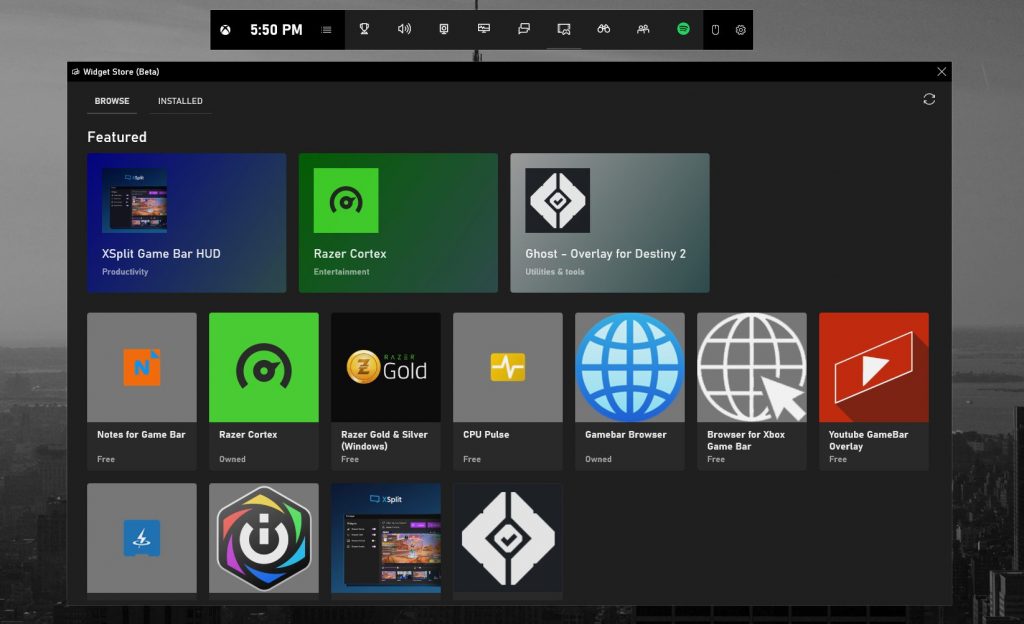Click the blue lightning widget tile
The width and height of the screenshot is (1024, 624).
142,538
